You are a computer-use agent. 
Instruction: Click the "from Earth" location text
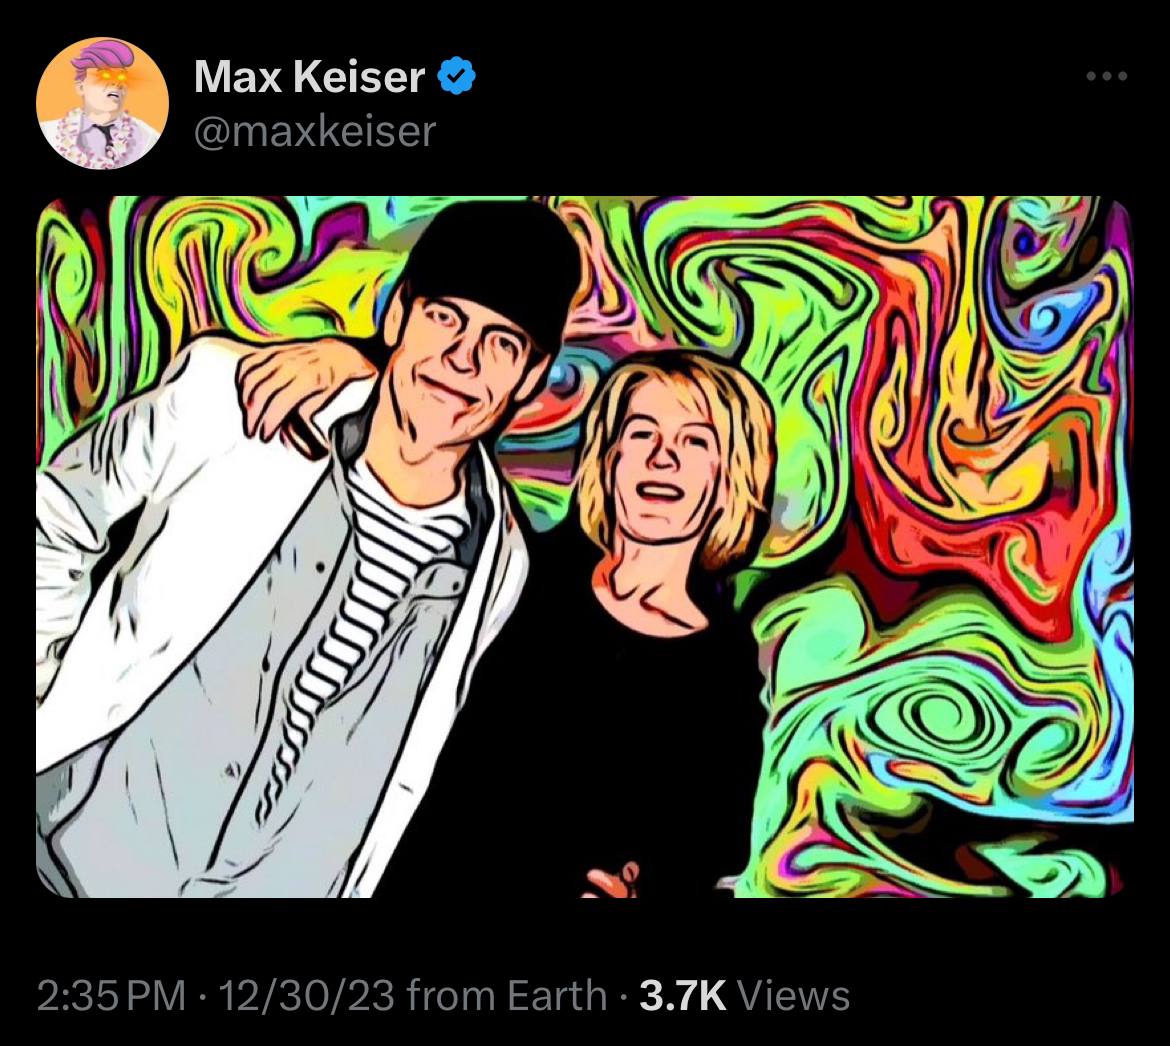coord(507,995)
